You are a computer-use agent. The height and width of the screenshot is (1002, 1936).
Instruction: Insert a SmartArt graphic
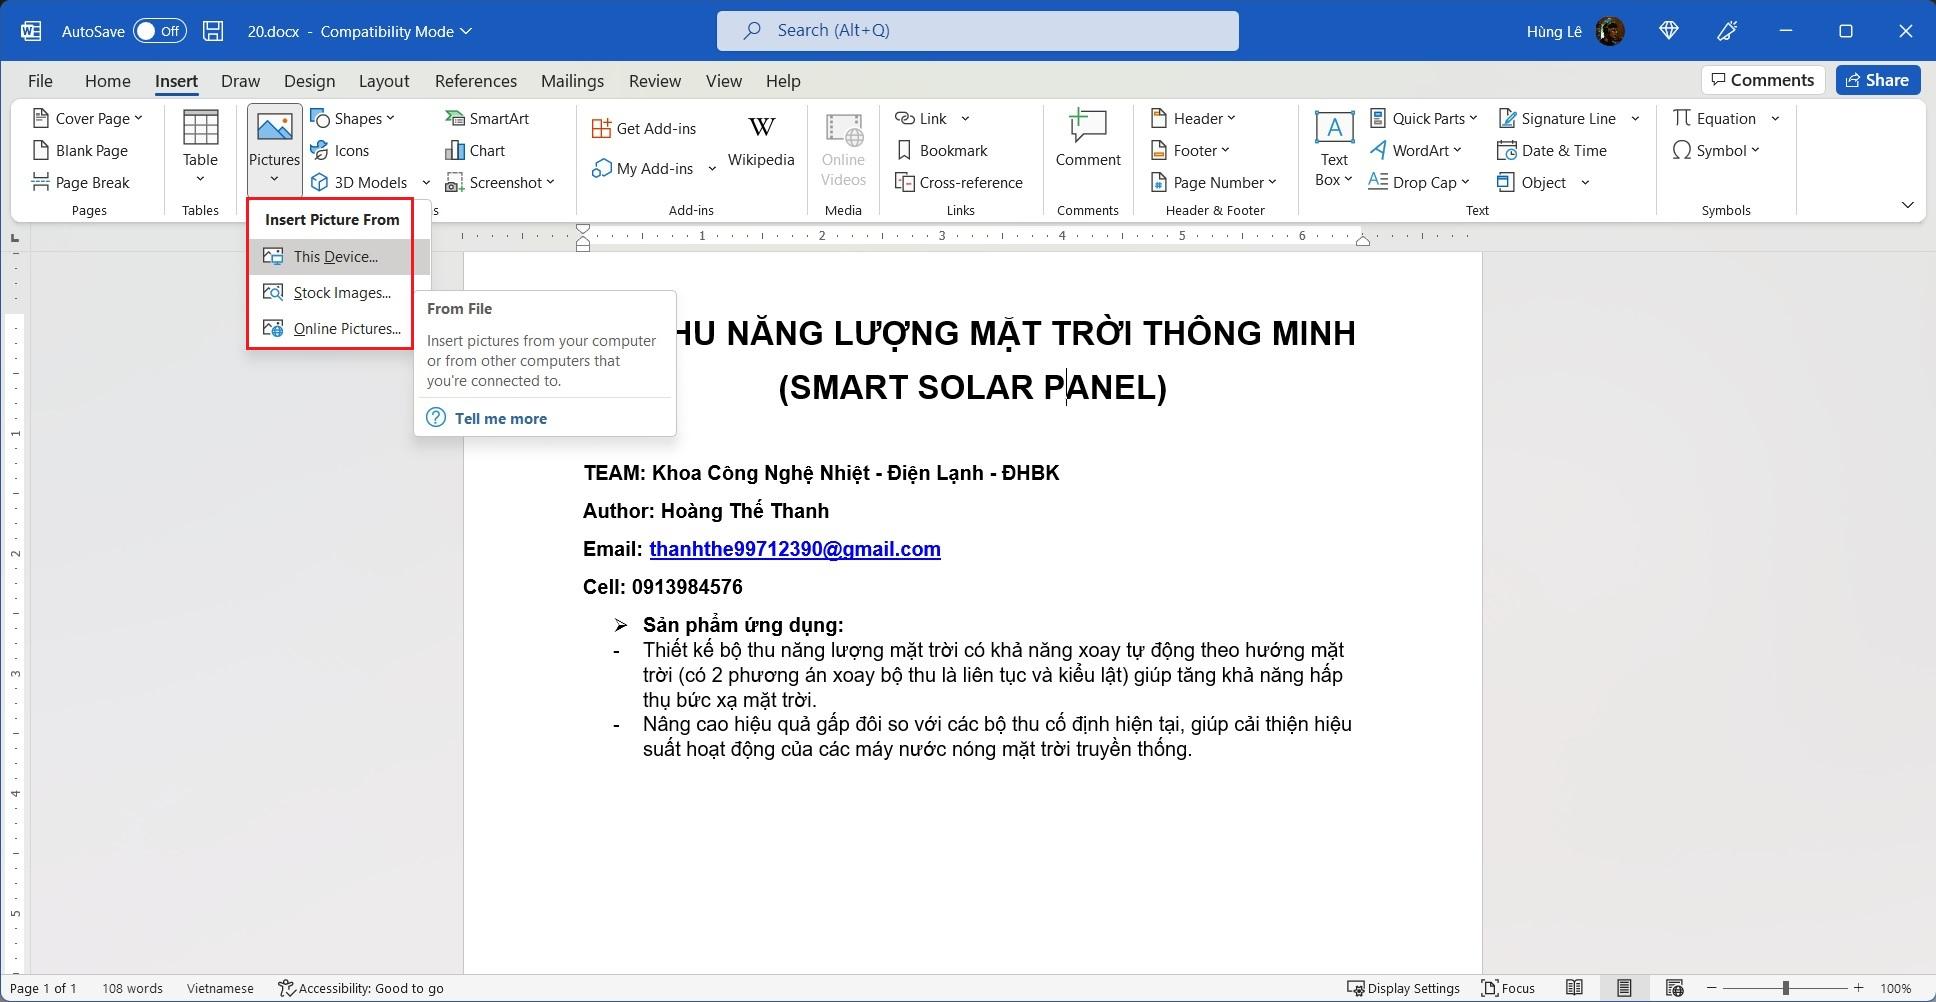[x=487, y=118]
